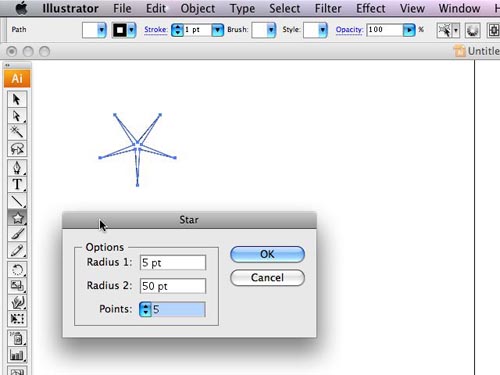This screenshot has width=500, height=375.
Task: Click the Recolor Artwork wheel icon
Action: pos(473,30)
